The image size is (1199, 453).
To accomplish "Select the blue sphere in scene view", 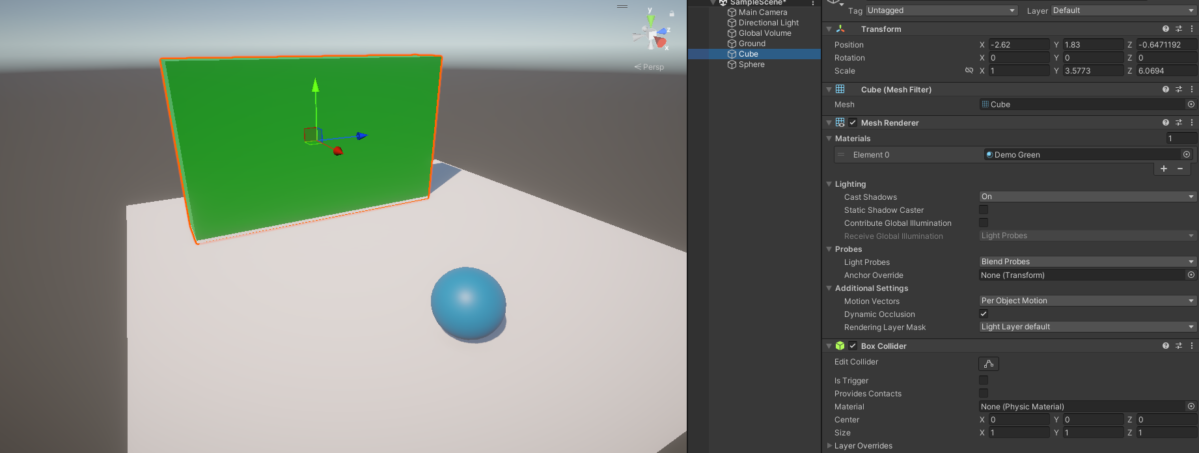I will click(468, 303).
